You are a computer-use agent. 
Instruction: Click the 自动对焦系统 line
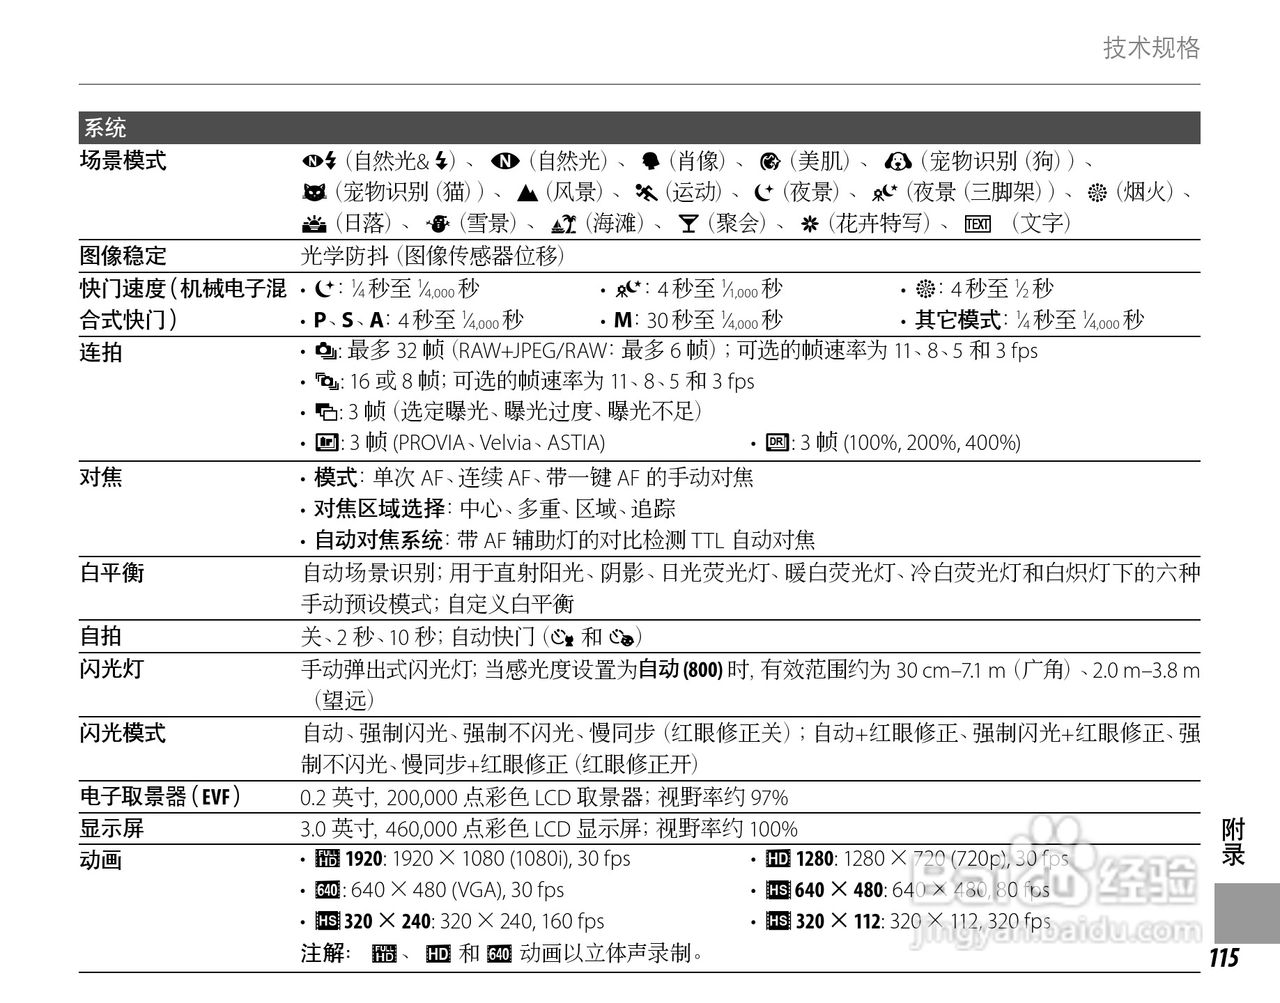(x=565, y=541)
